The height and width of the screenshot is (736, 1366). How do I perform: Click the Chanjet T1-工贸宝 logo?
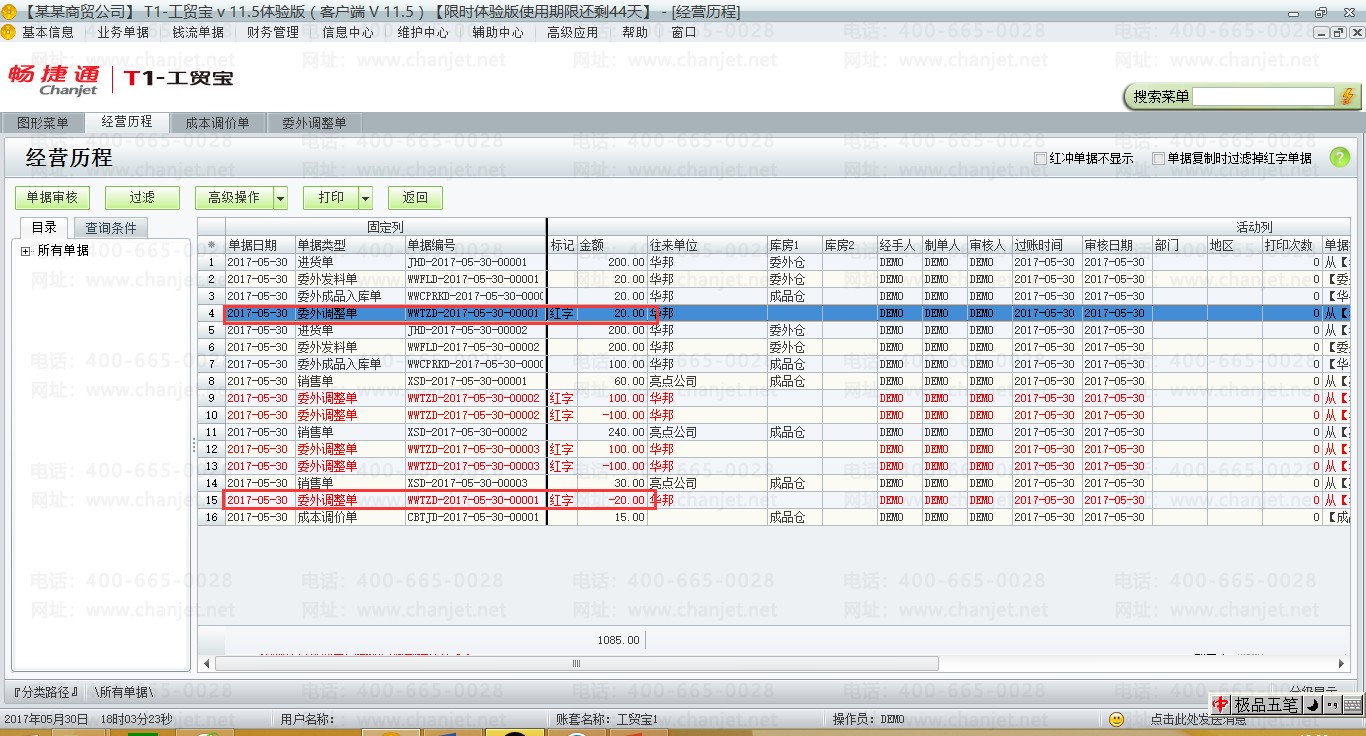(x=120, y=79)
